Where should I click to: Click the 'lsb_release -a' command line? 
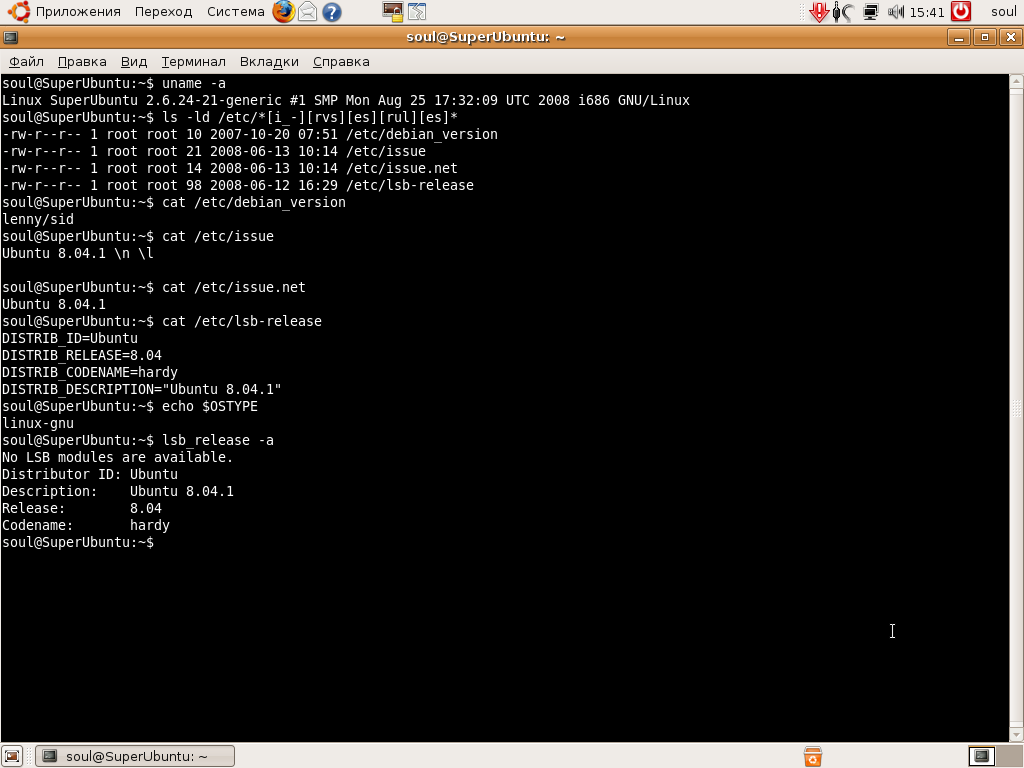[x=138, y=440]
